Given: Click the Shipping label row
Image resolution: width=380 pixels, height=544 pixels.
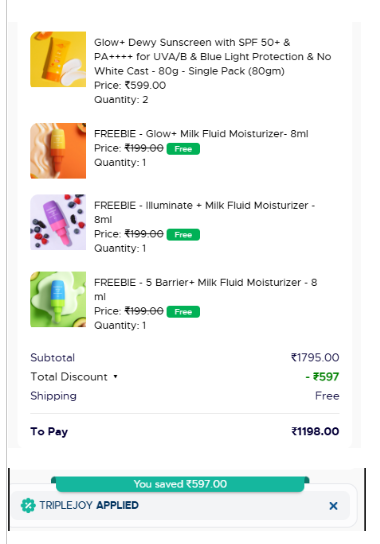Looking at the screenshot, I should (x=185, y=396).
